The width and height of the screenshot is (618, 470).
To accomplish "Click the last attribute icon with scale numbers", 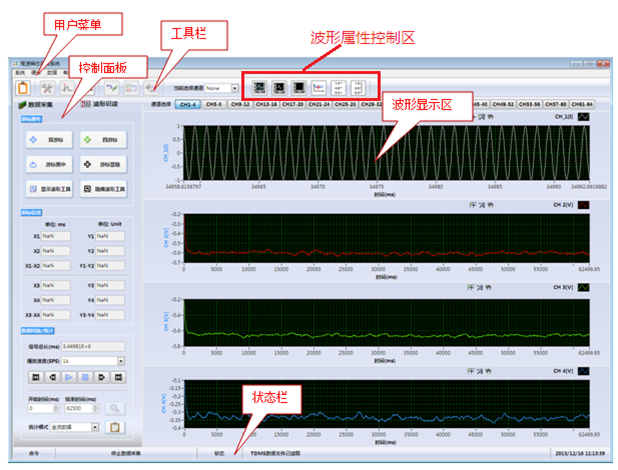I will pyautogui.click(x=358, y=87).
